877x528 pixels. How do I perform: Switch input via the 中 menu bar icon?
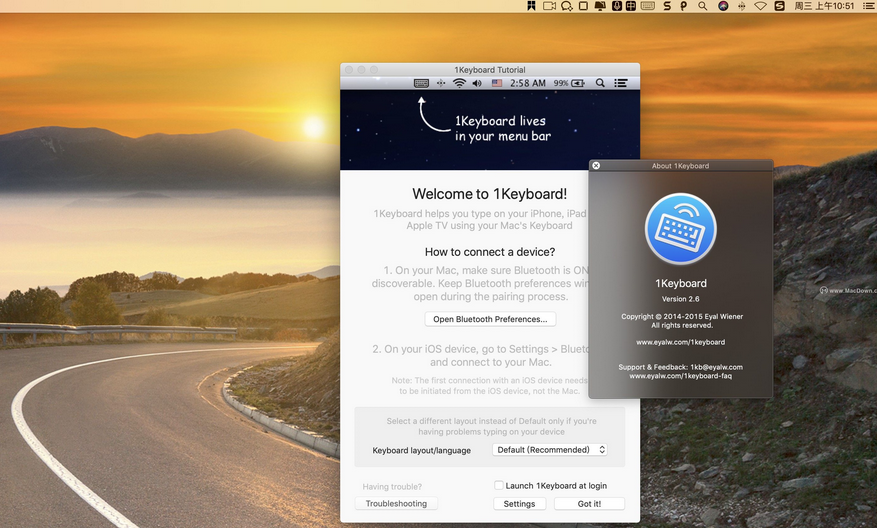click(x=630, y=6)
